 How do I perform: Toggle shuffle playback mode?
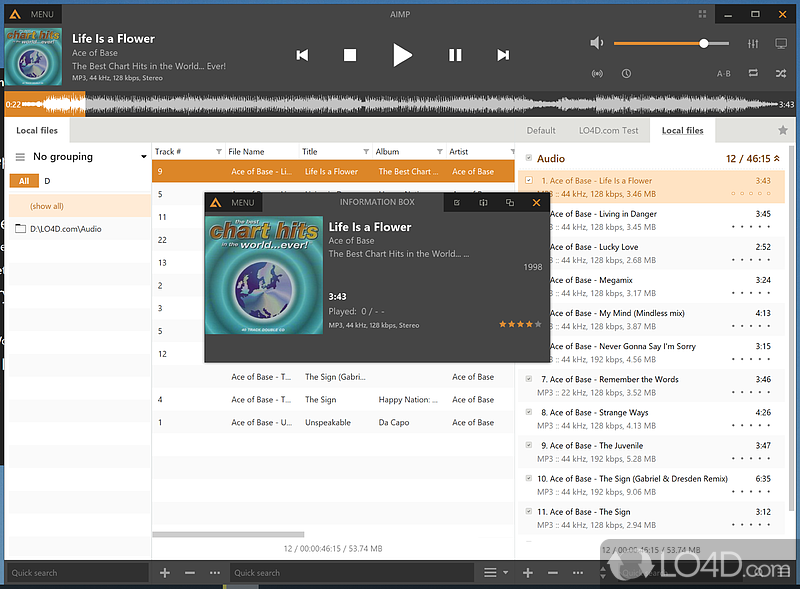781,73
